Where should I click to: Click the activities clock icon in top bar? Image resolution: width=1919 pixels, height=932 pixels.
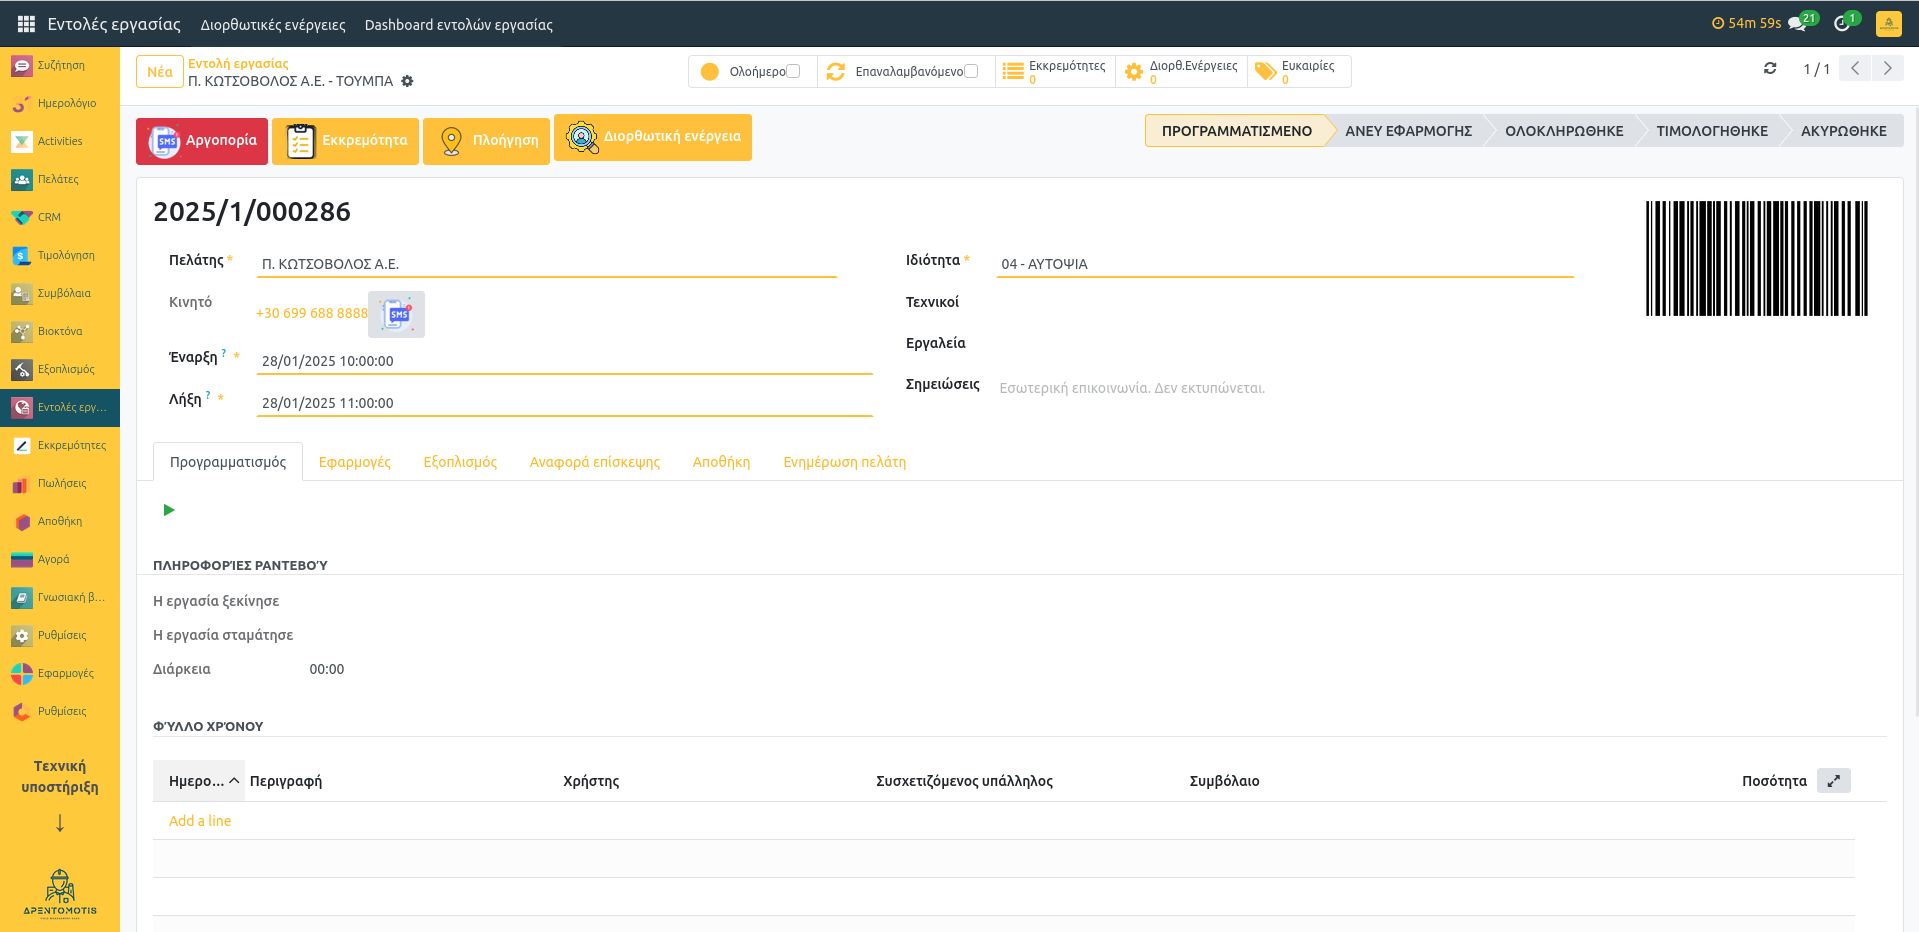[x=1842, y=24]
